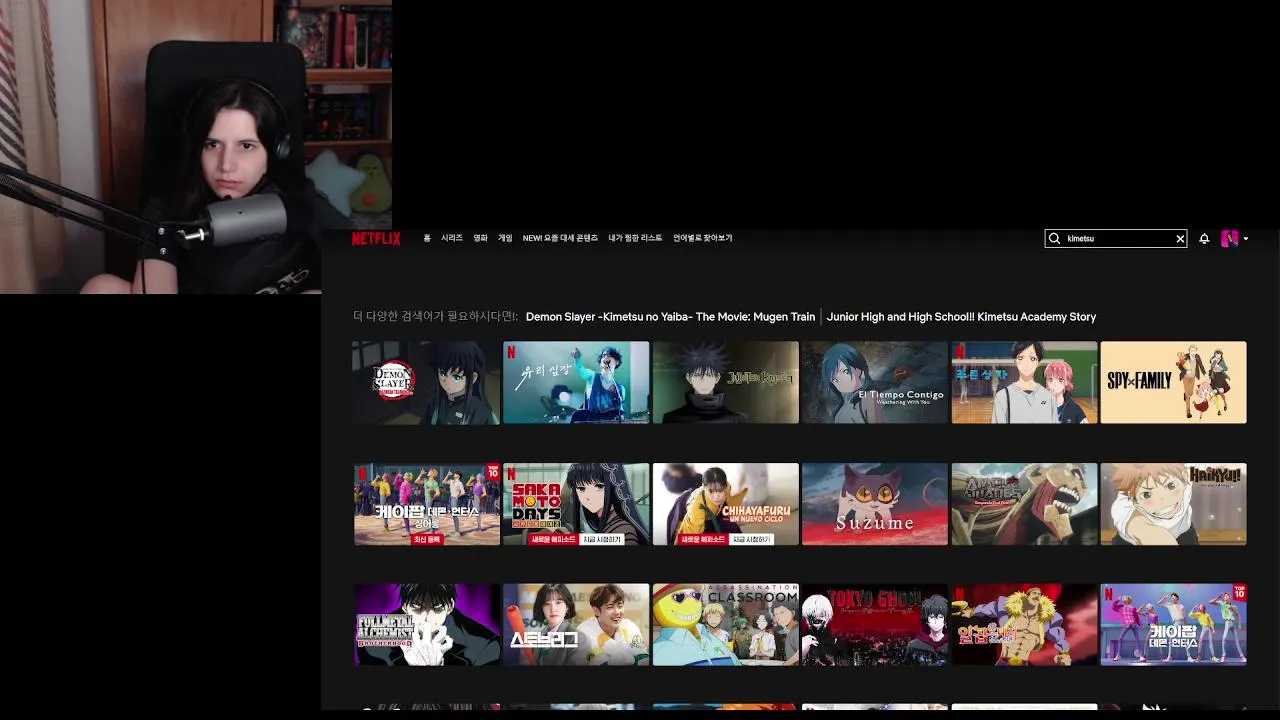Open El Tiempo Contigo thumbnail
Screen dimensions: 1280x720
[875, 382]
